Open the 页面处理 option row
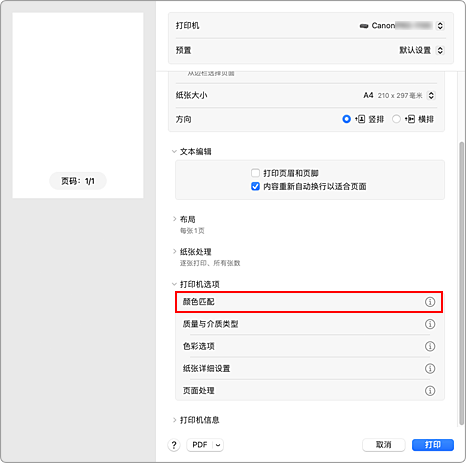 click(309, 391)
